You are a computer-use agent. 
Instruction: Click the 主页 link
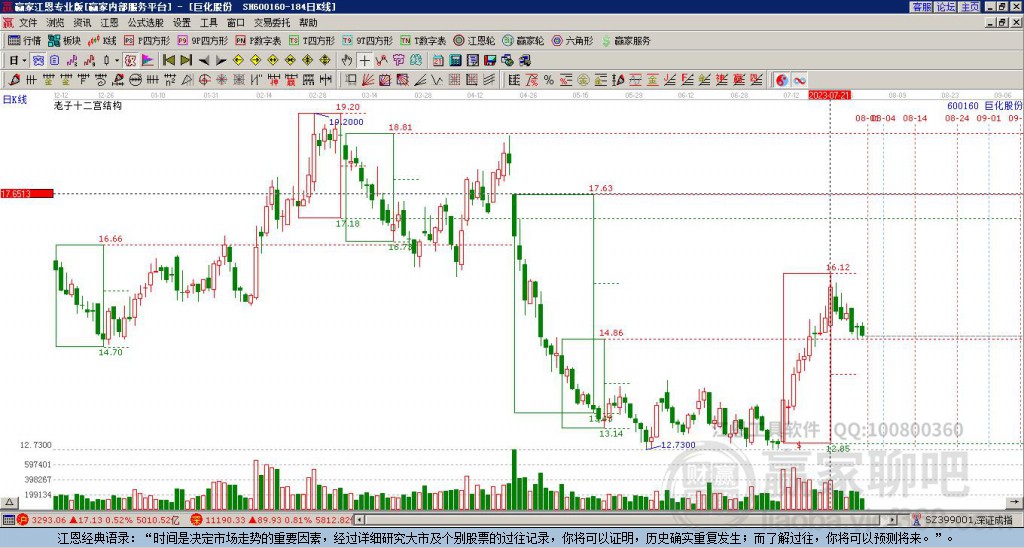(970, 7)
